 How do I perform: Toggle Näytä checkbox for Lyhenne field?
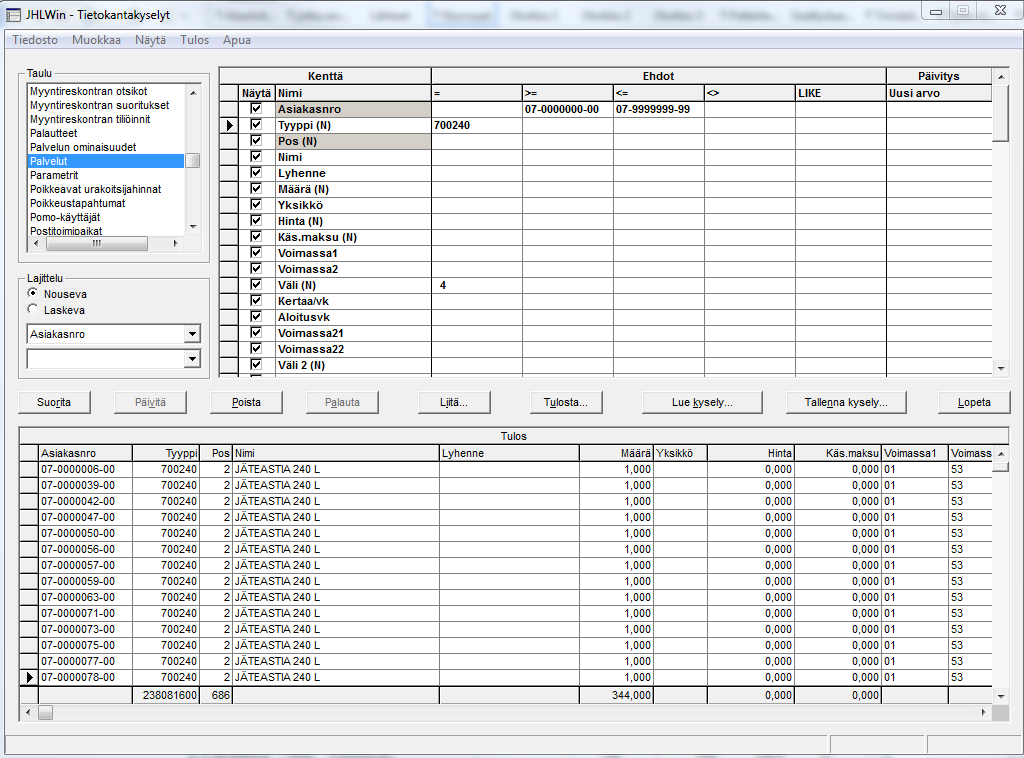point(256,173)
